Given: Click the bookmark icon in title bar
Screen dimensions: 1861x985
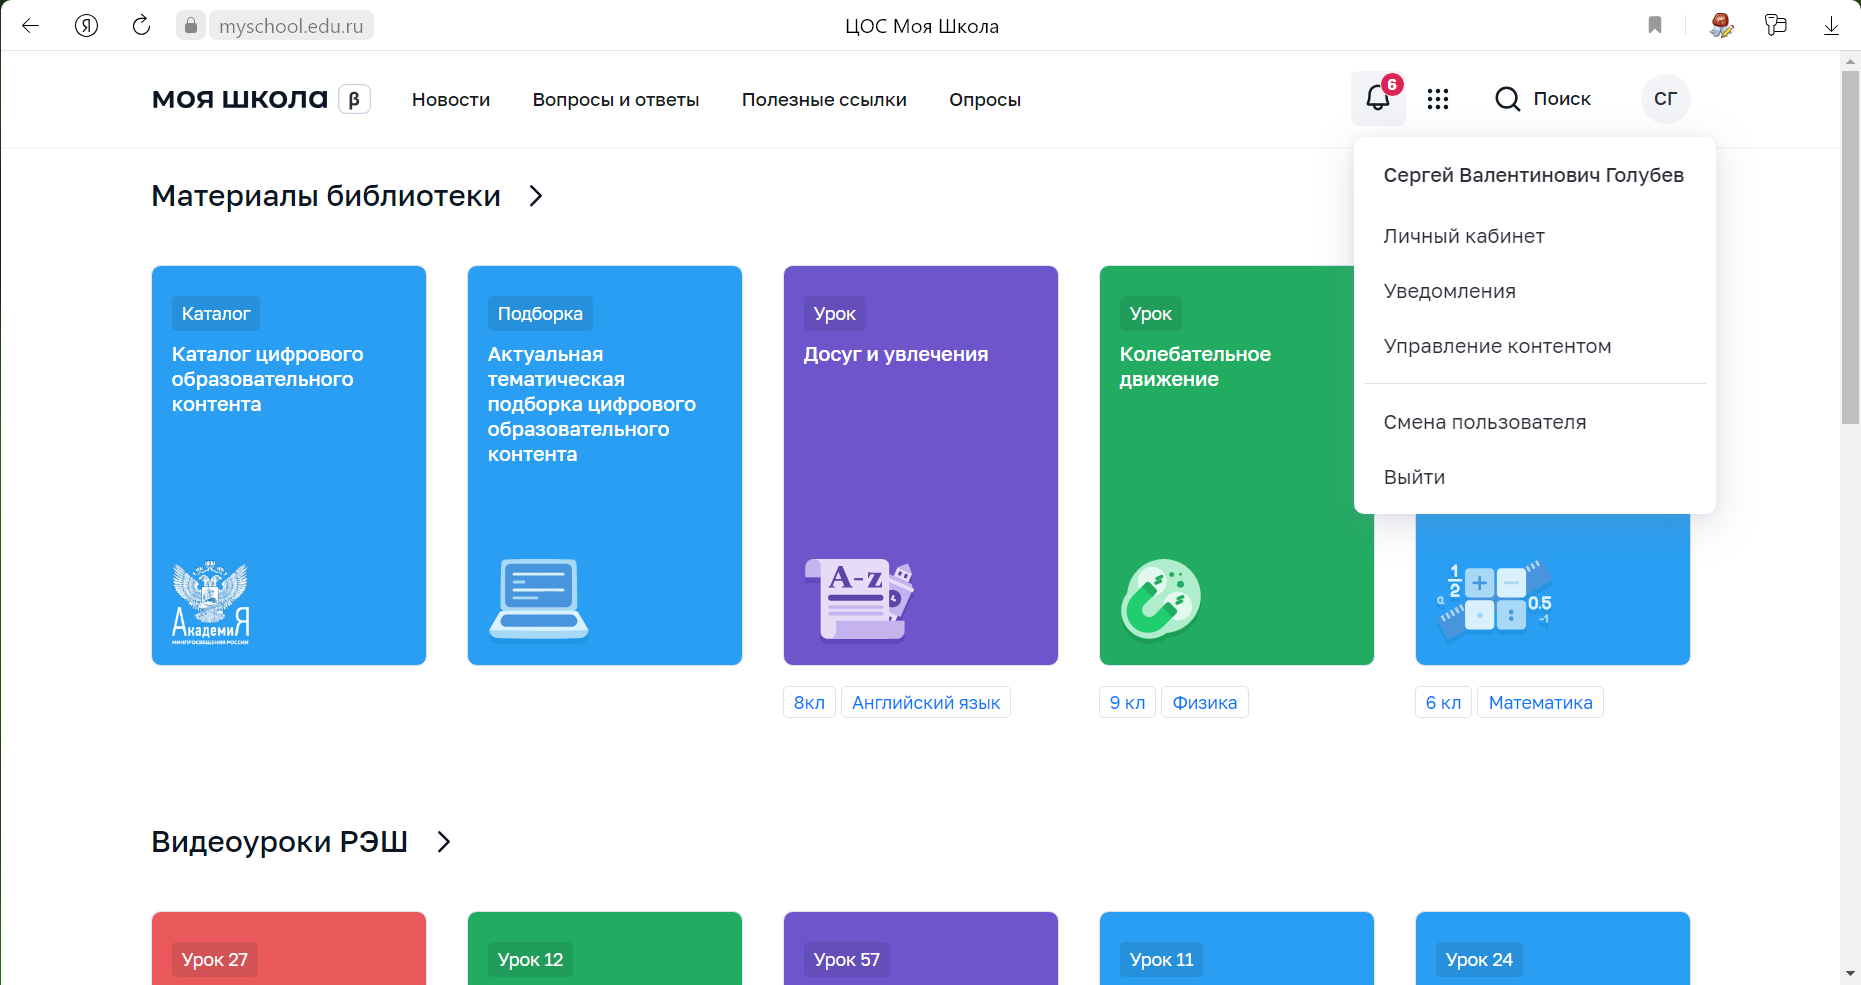Looking at the screenshot, I should pyautogui.click(x=1655, y=26).
